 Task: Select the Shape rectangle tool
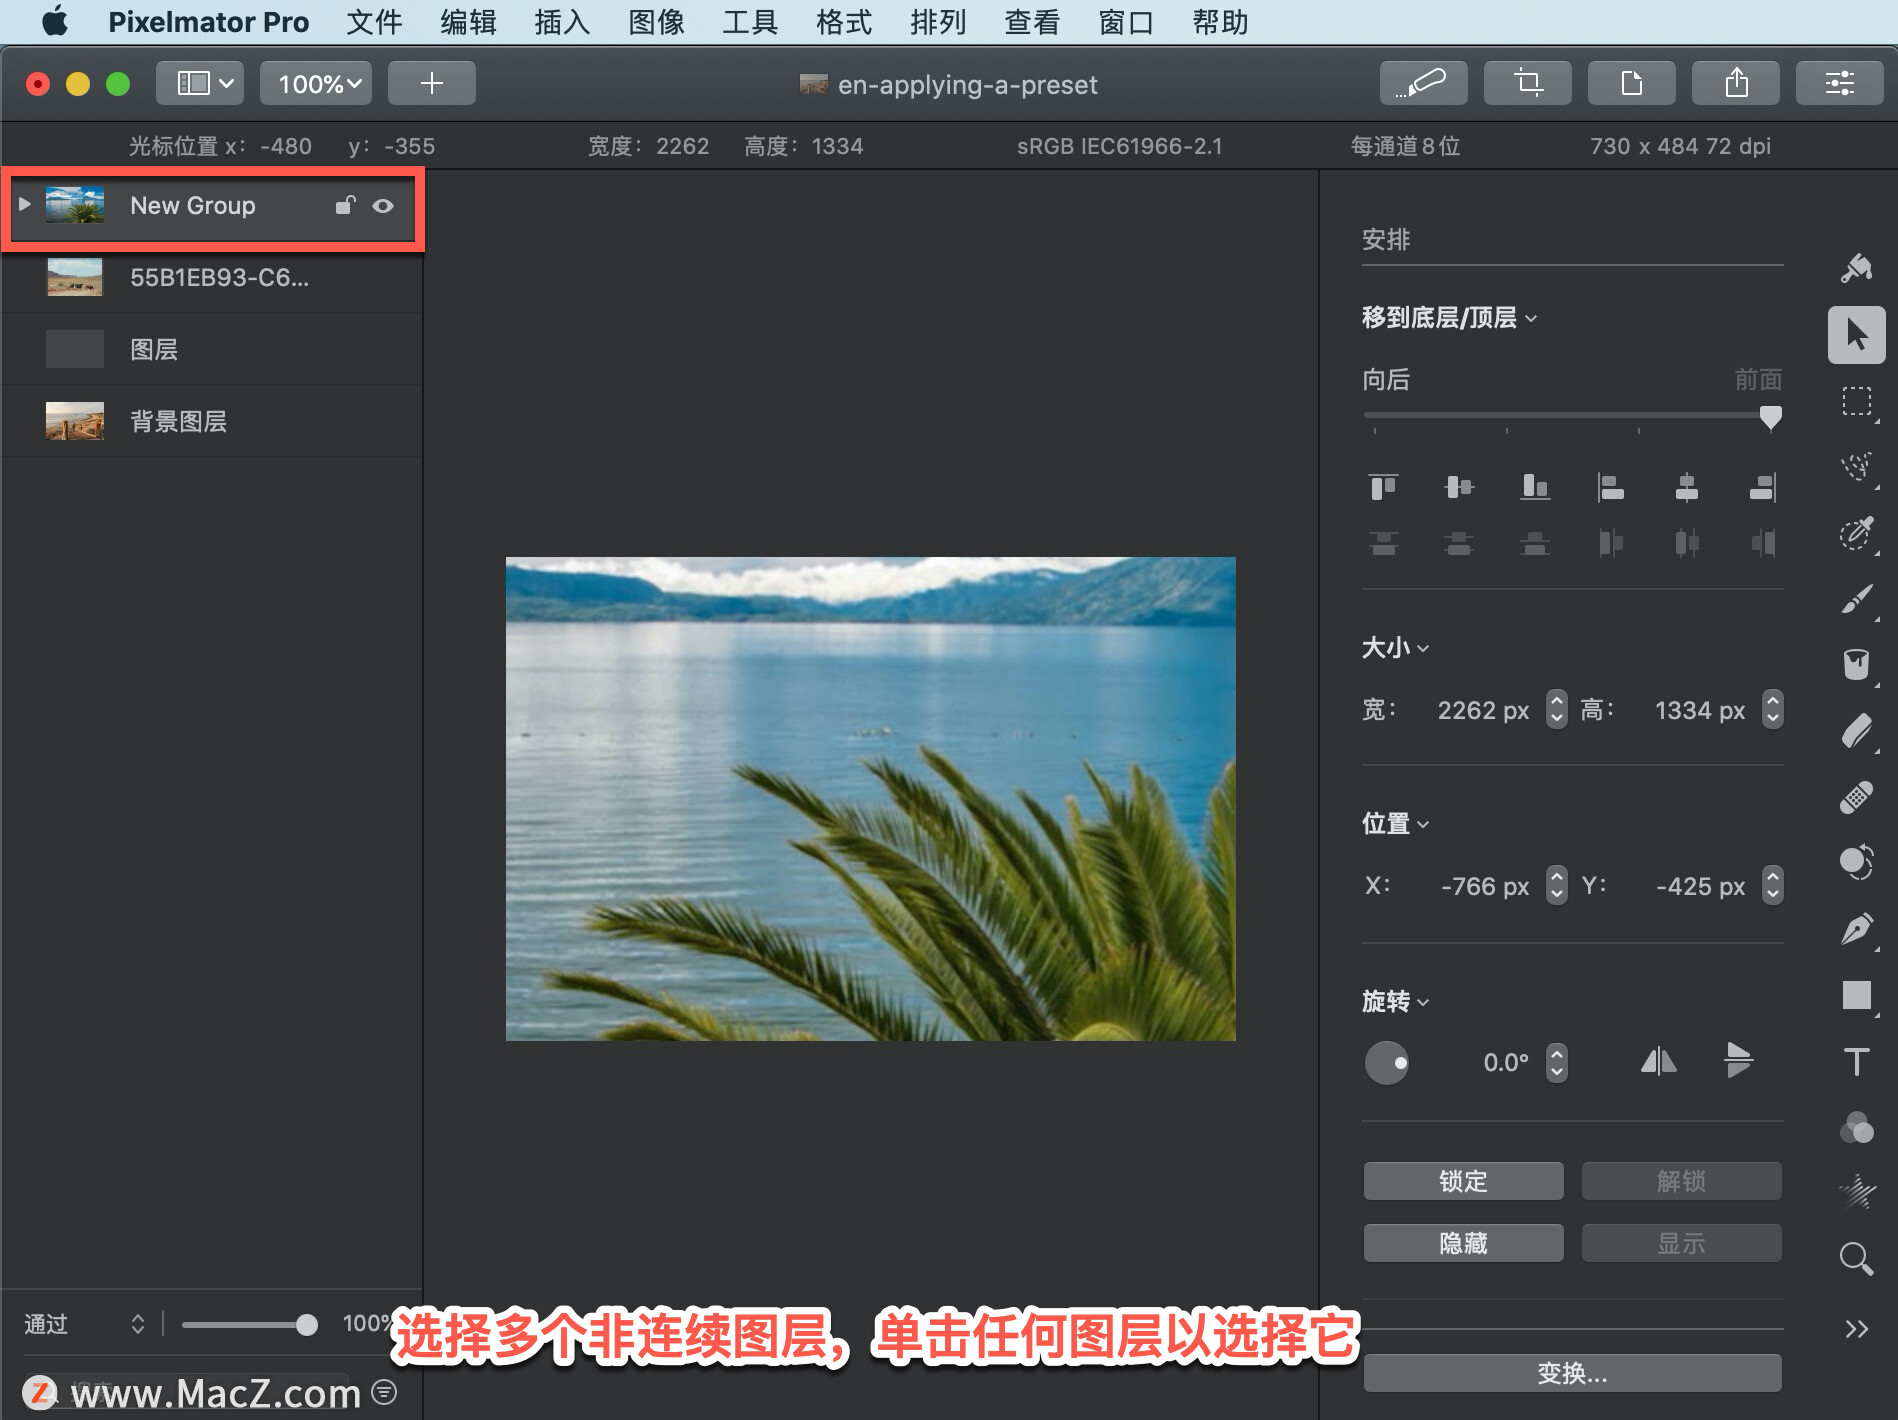[1856, 995]
